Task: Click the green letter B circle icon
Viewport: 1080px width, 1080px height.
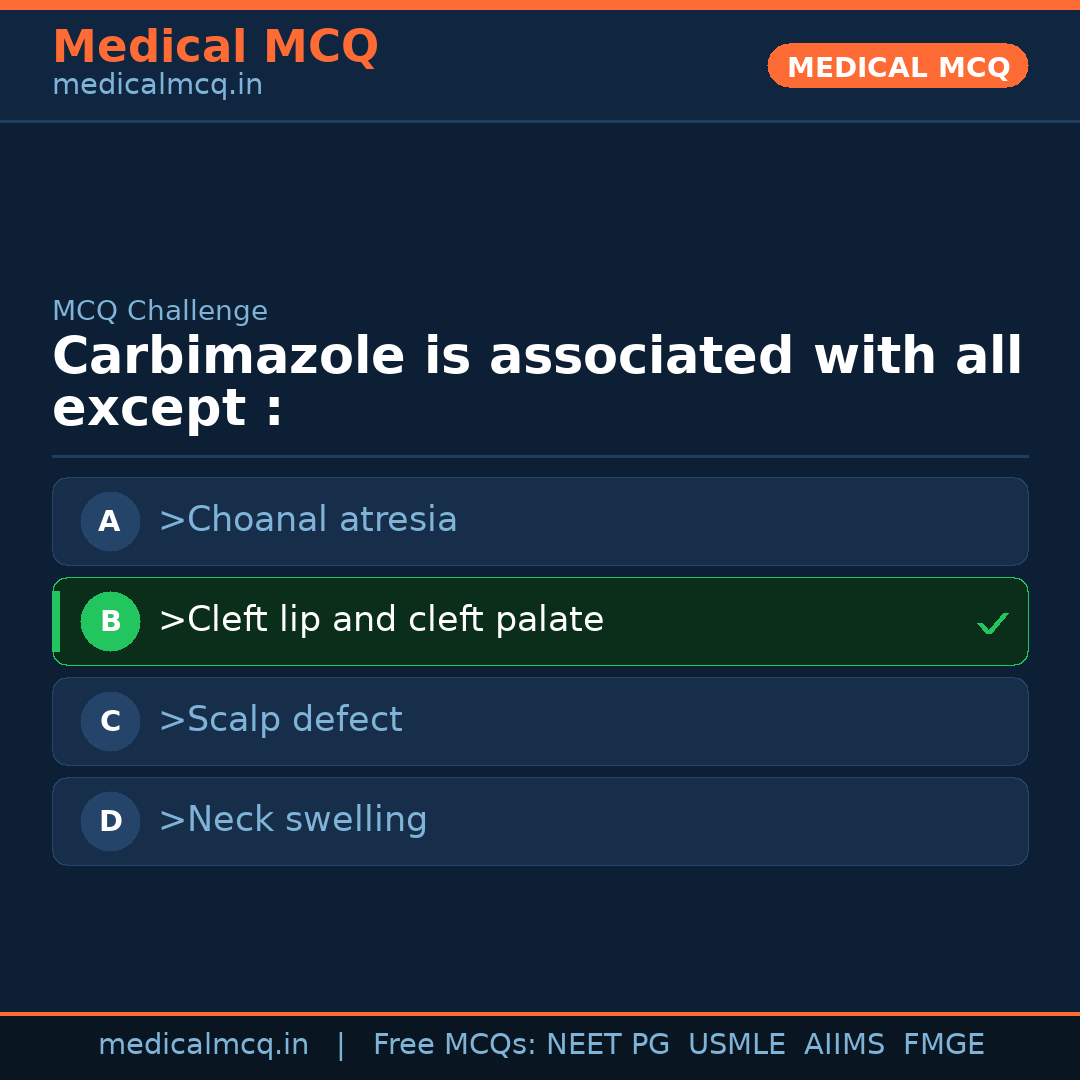Action: (x=110, y=621)
